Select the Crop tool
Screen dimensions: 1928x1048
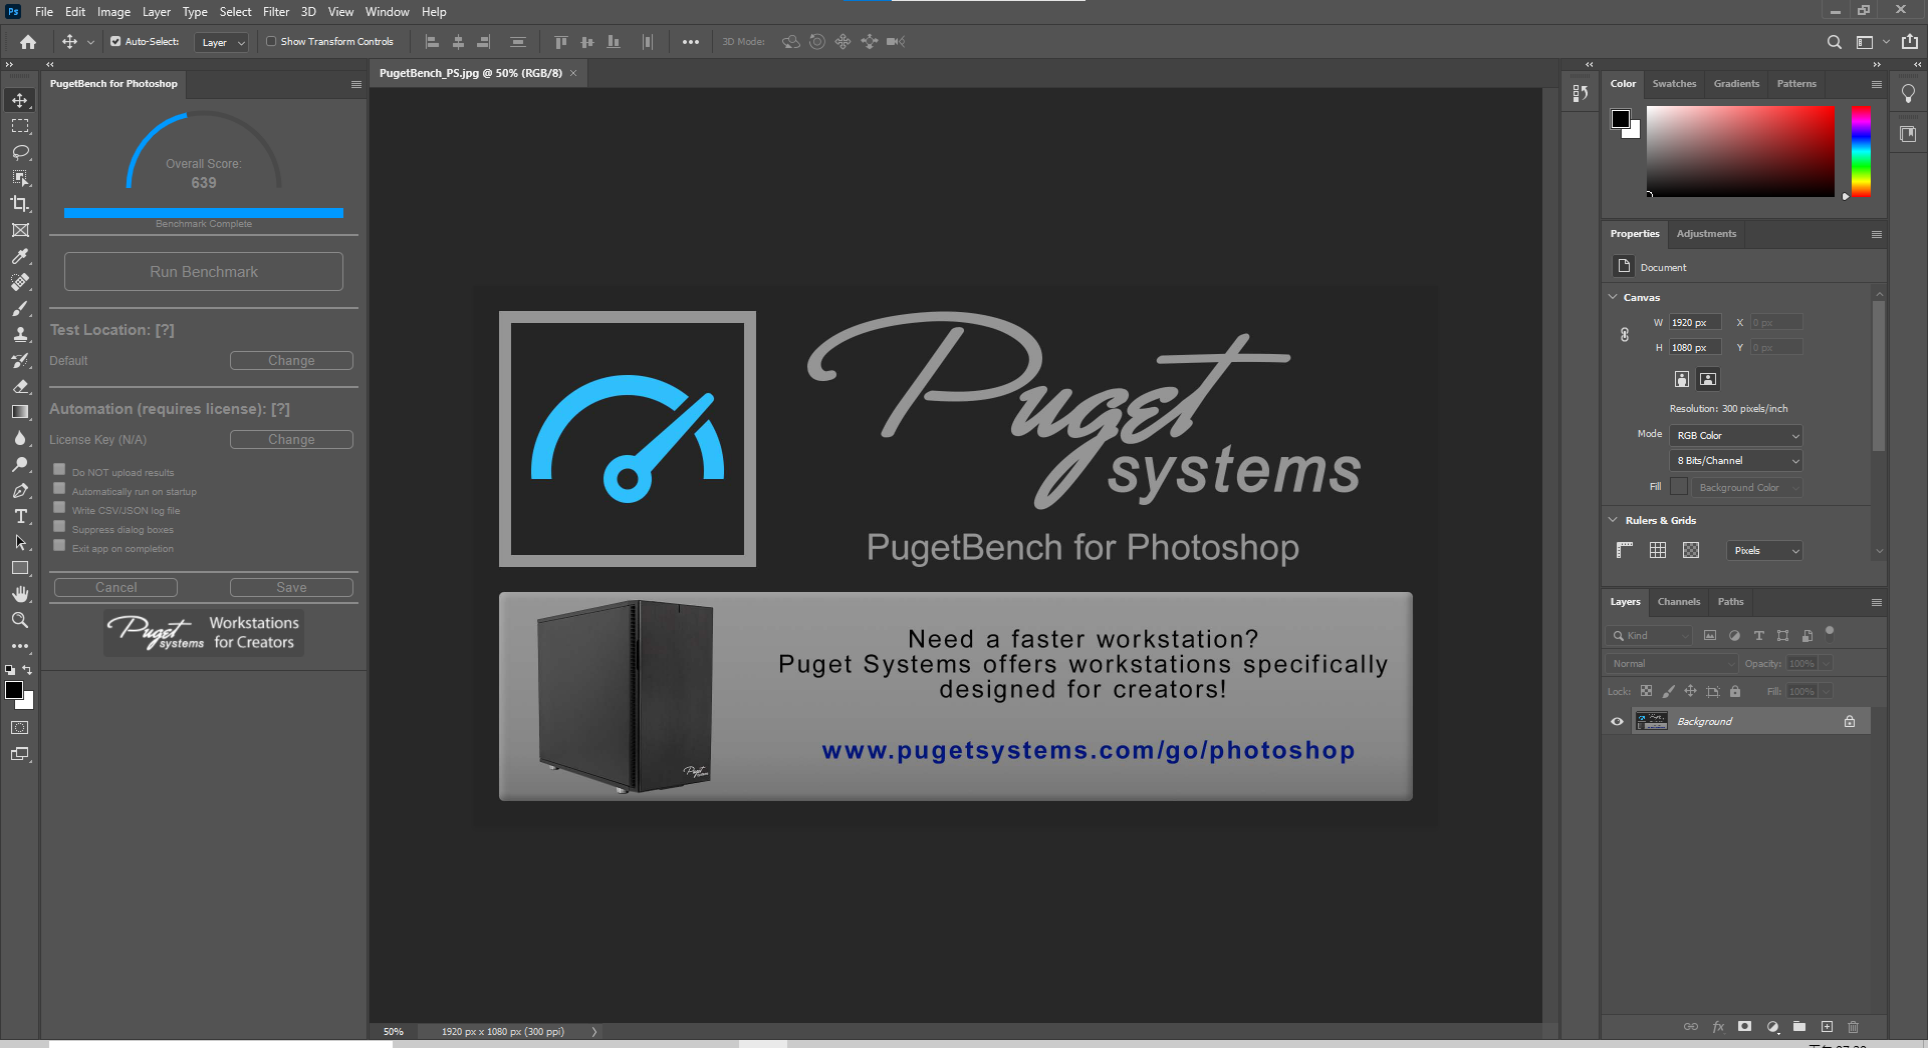coord(20,204)
